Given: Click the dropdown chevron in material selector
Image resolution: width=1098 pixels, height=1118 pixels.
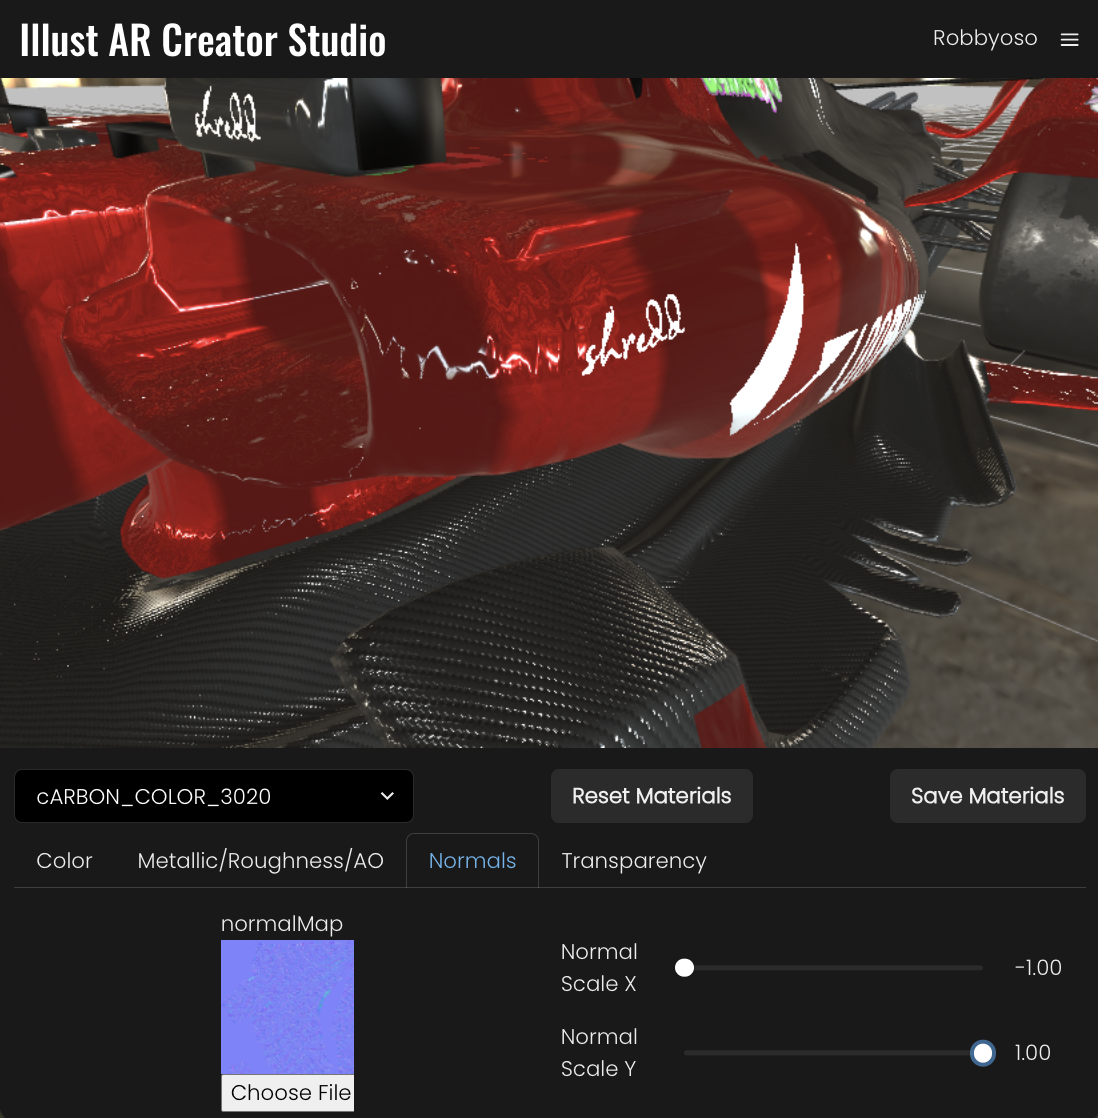Looking at the screenshot, I should [x=387, y=796].
